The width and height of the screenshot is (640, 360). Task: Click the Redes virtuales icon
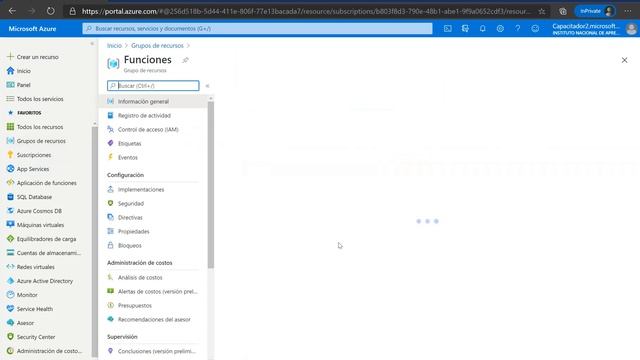pyautogui.click(x=10, y=267)
